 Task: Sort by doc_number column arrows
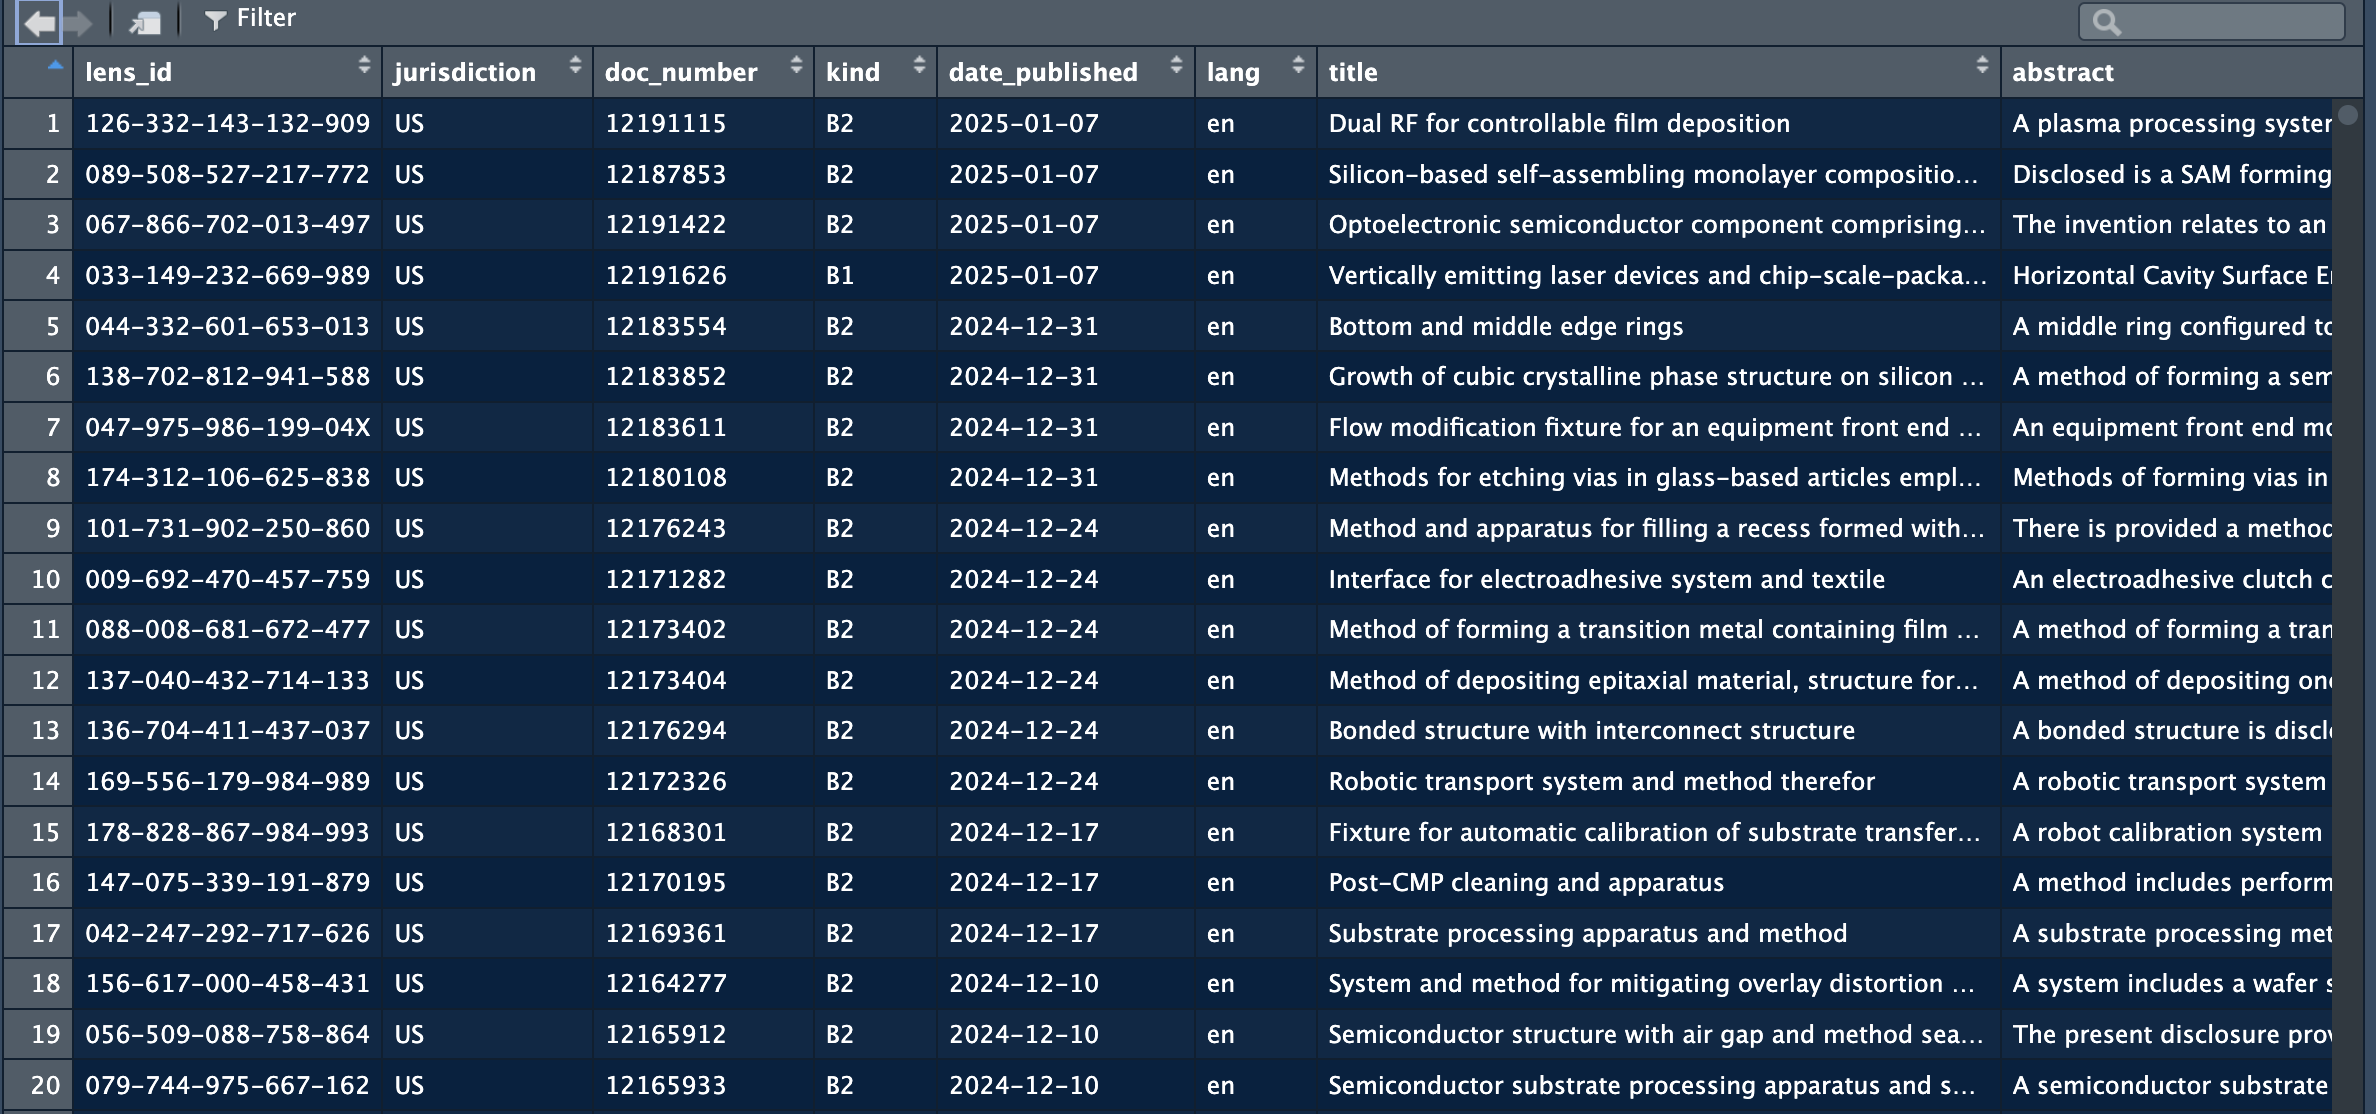point(796,66)
